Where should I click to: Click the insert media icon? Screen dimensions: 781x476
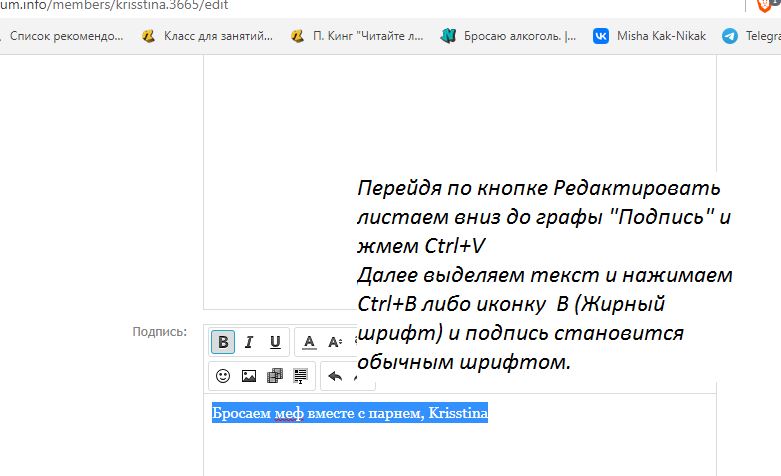275,376
